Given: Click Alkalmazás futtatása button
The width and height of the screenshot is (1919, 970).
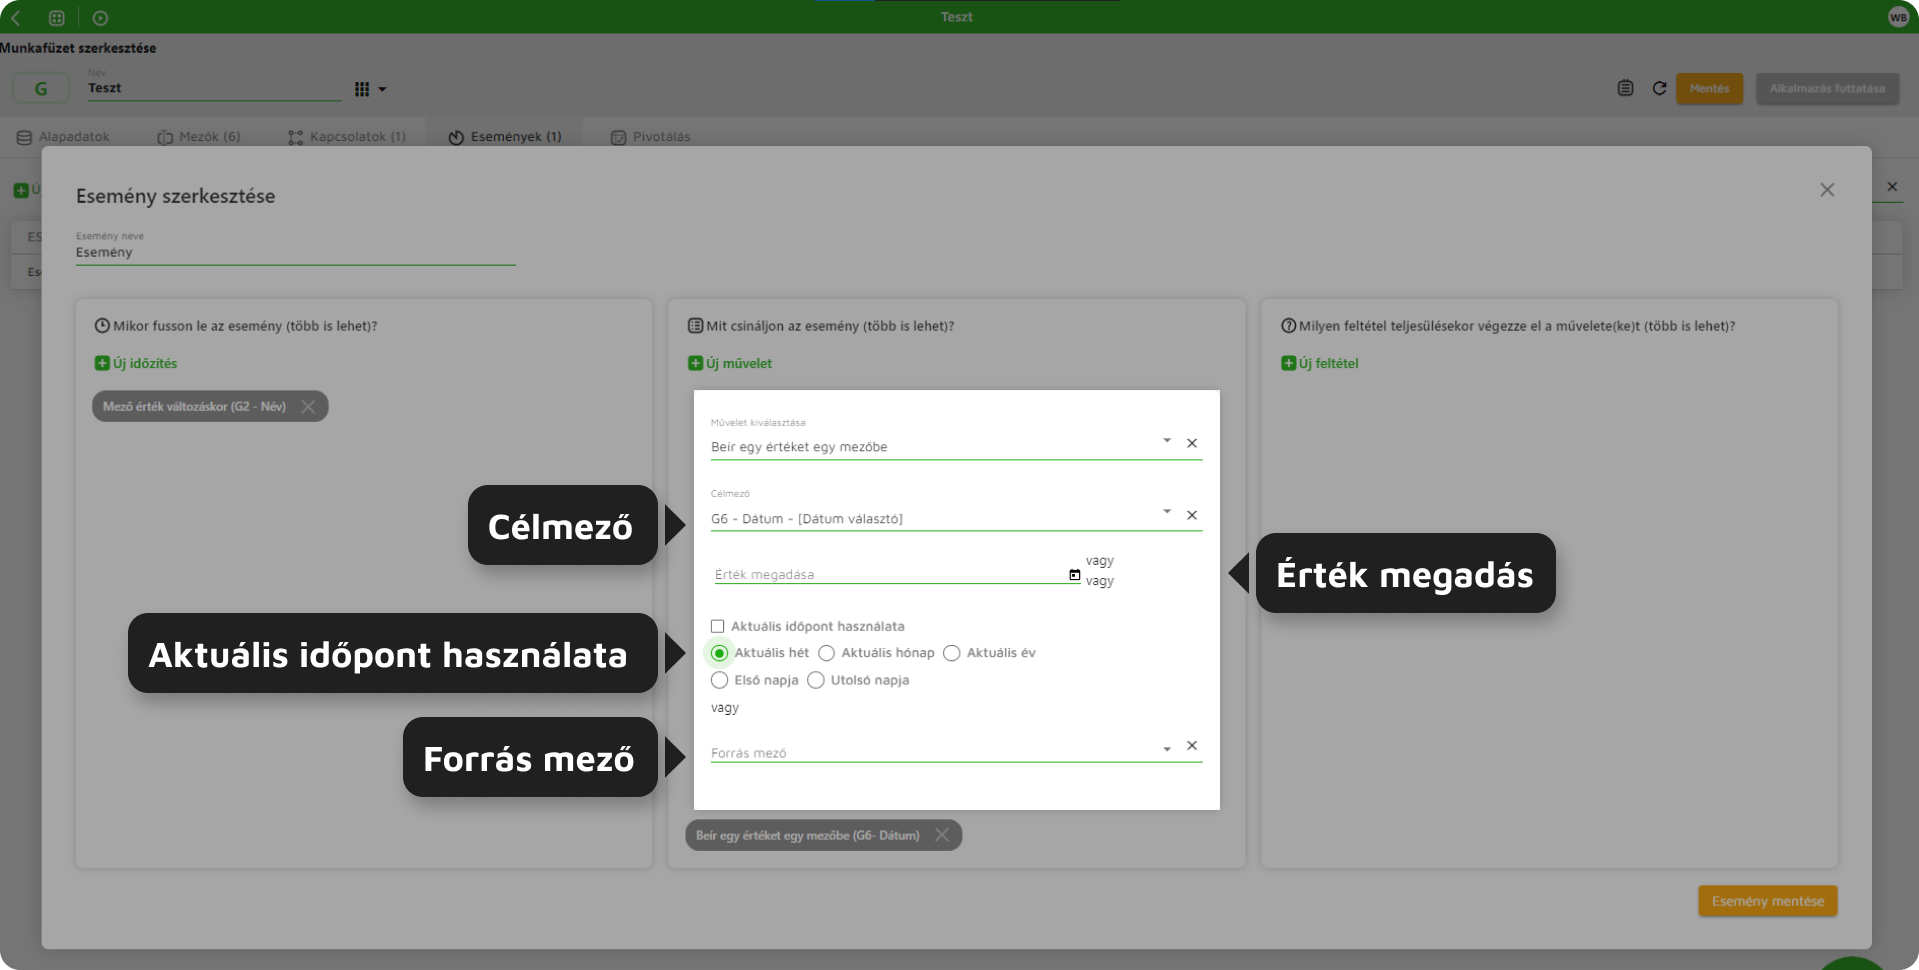Looking at the screenshot, I should click(x=1827, y=88).
